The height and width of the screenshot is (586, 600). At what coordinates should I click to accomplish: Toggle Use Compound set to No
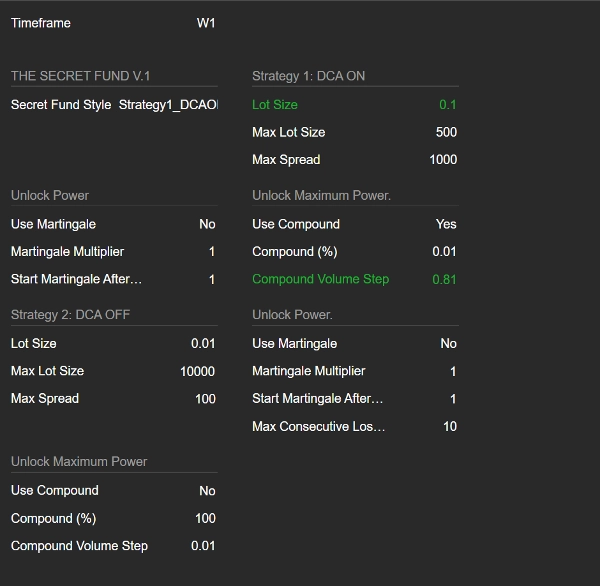pos(206,491)
